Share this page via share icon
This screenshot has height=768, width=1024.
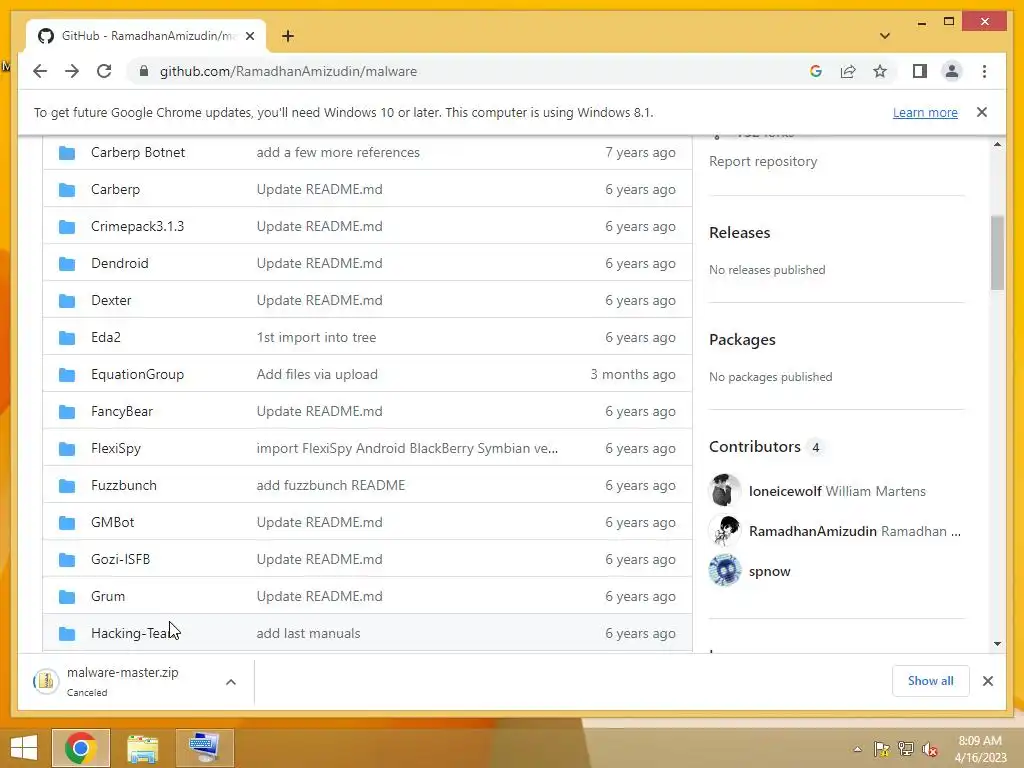848,71
